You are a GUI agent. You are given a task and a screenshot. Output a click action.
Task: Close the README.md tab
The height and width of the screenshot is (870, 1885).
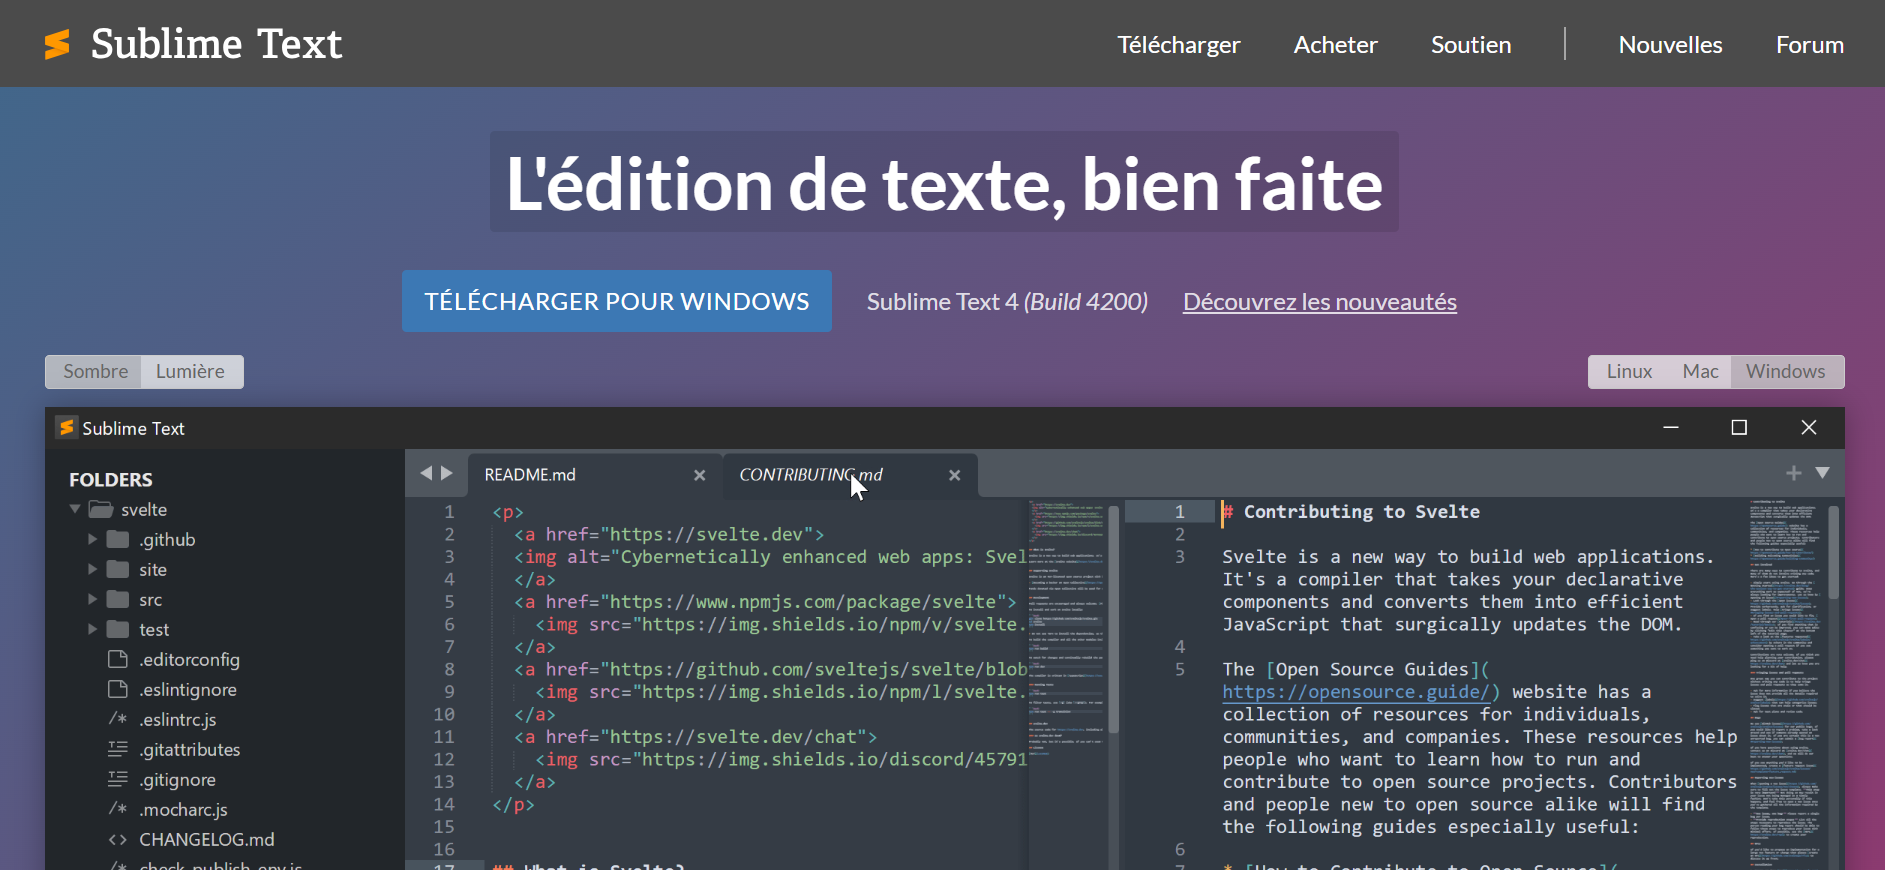click(x=700, y=475)
